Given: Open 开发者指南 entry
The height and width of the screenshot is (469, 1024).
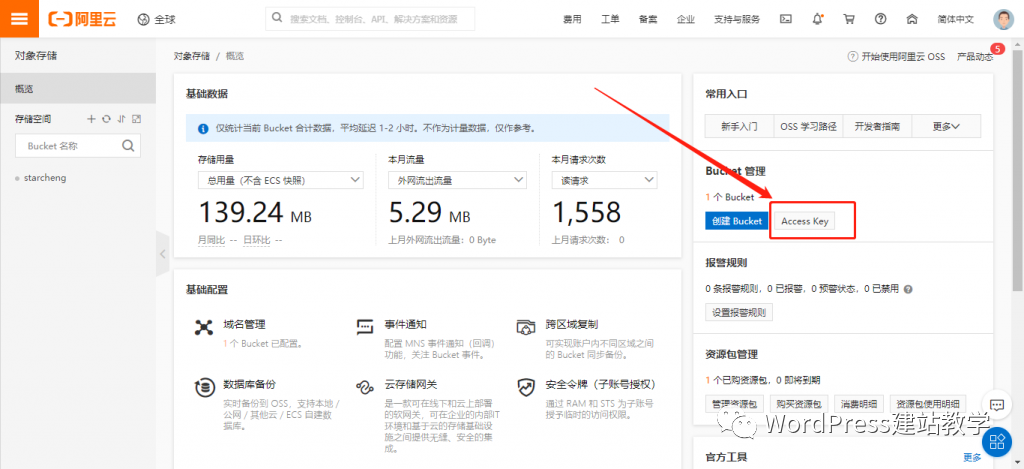Looking at the screenshot, I should tap(877, 127).
